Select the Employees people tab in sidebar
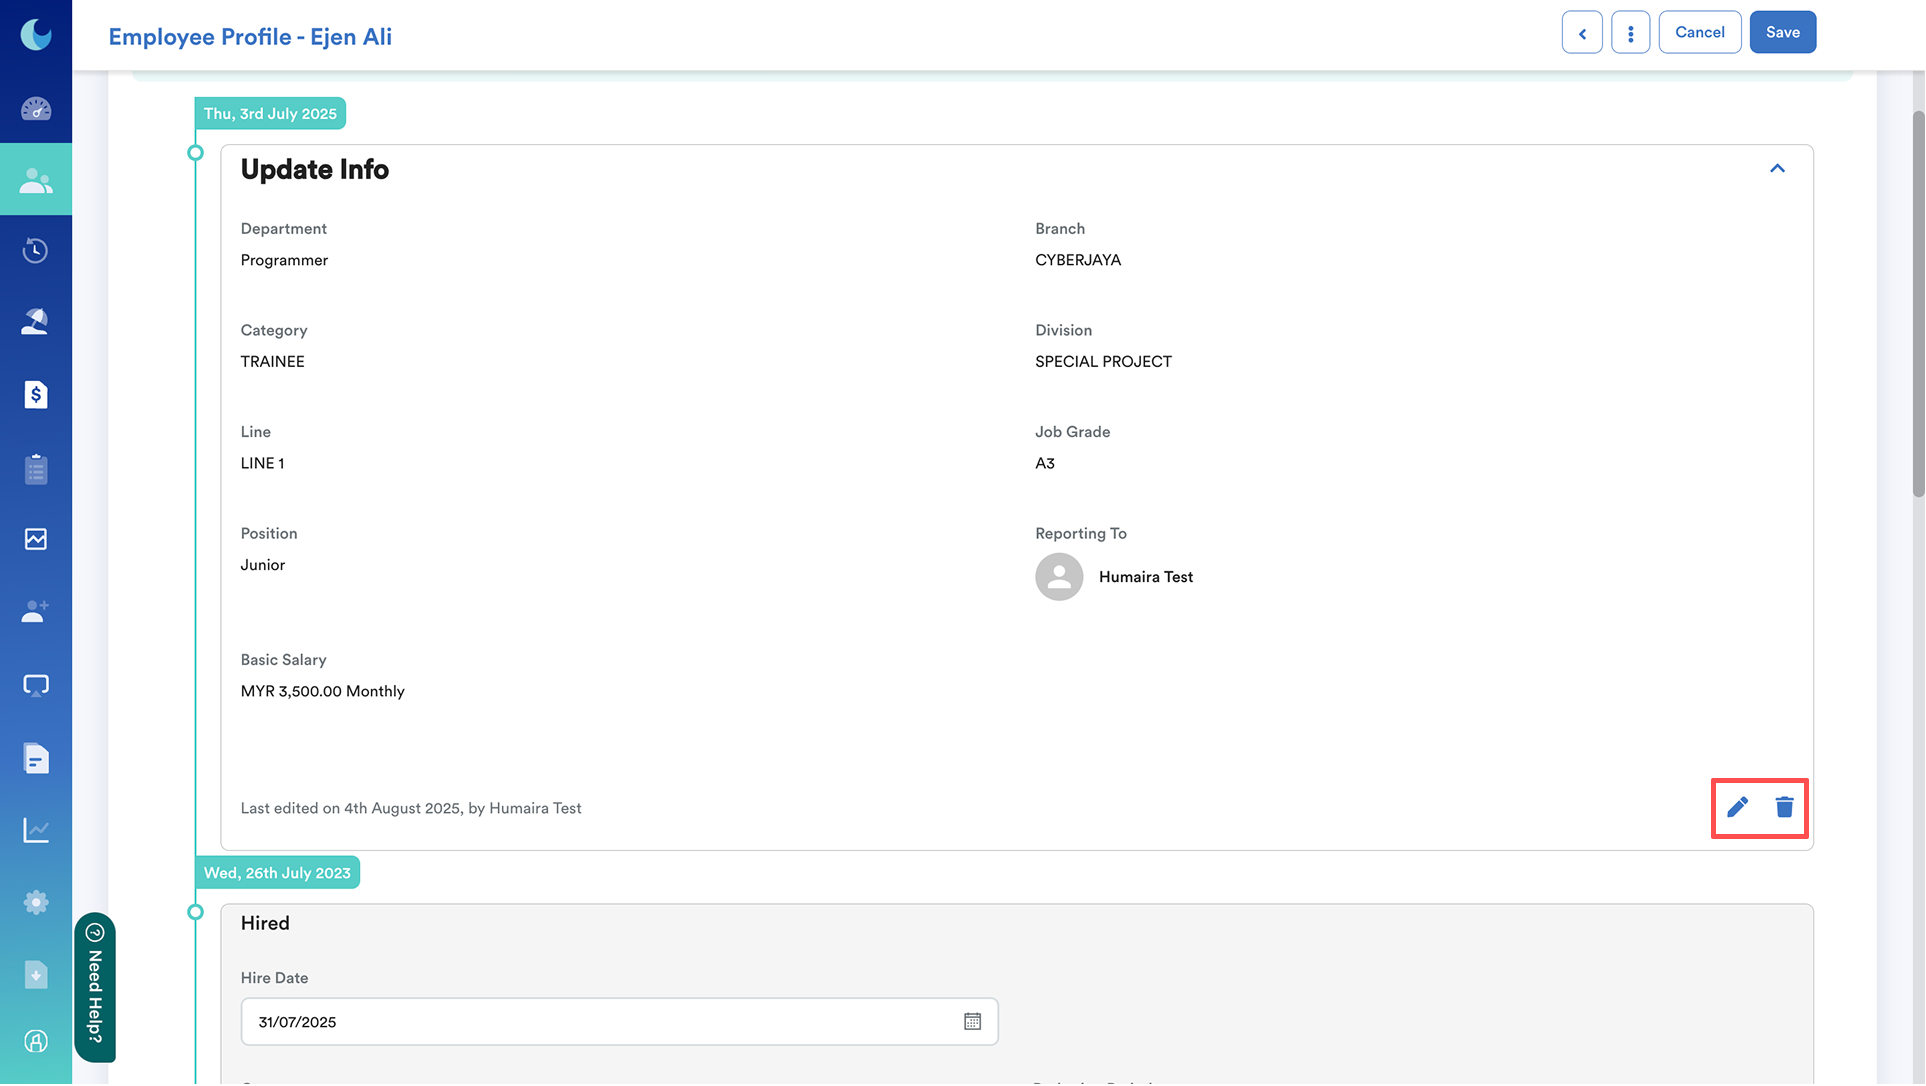The height and width of the screenshot is (1086, 1926). pyautogui.click(x=36, y=180)
